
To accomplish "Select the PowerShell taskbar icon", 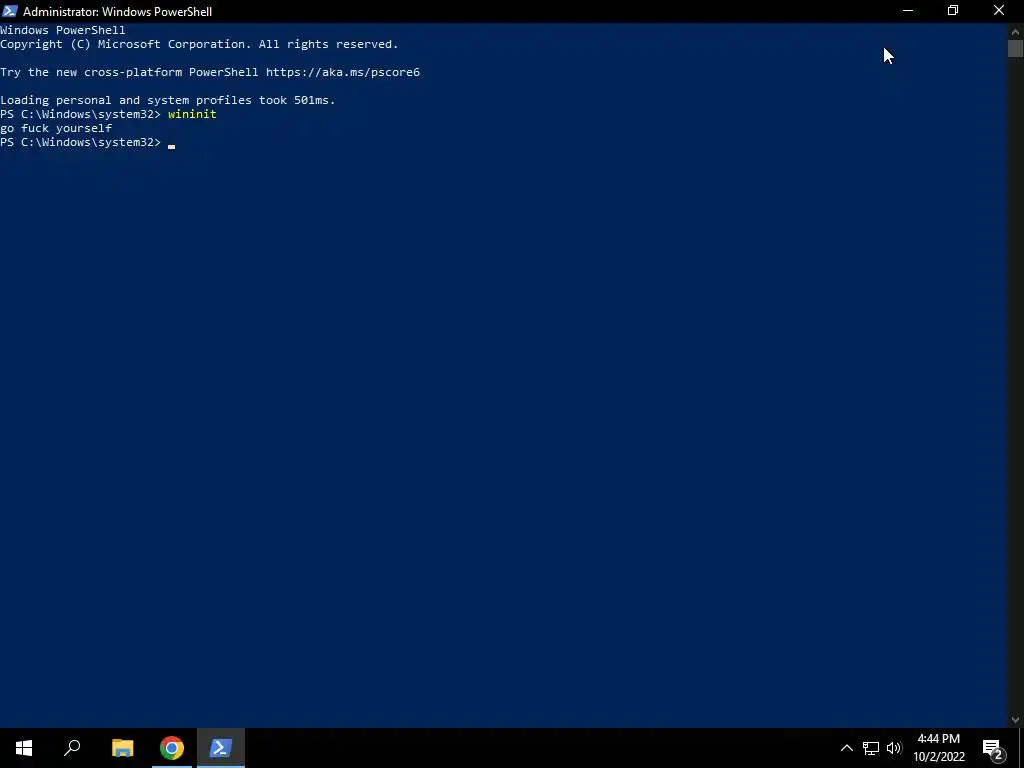I will [x=220, y=748].
